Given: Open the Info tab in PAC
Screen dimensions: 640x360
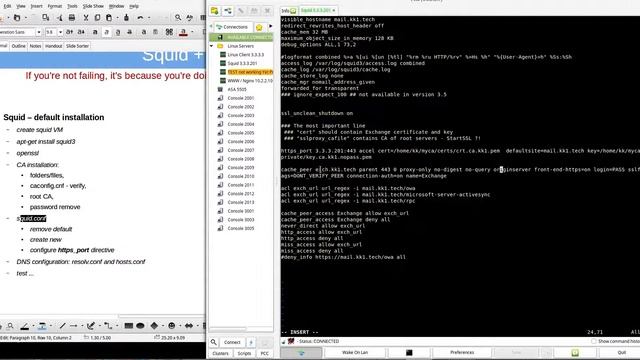Looking at the screenshot, I should [289, 10].
